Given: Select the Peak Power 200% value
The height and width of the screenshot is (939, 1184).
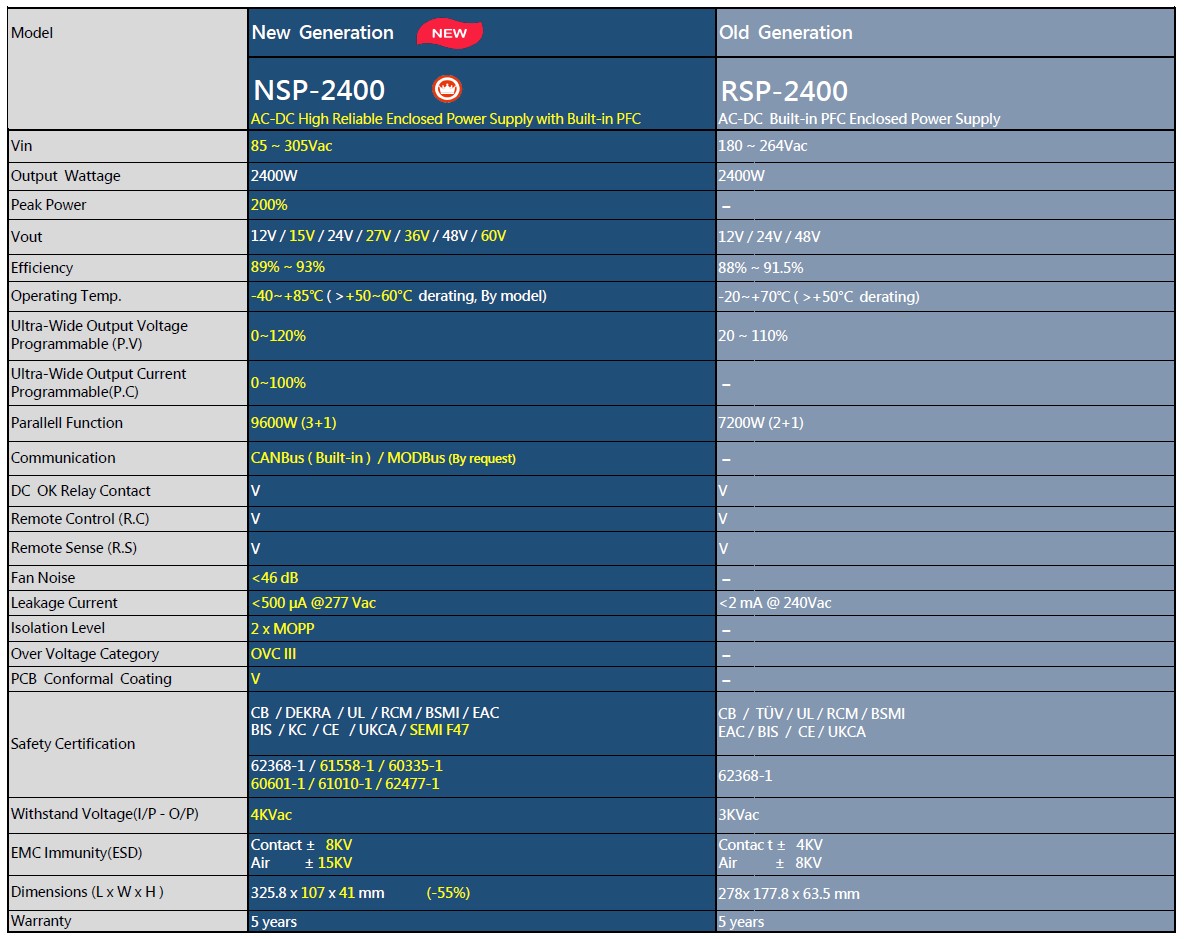Looking at the screenshot, I should pyautogui.click(x=269, y=205).
